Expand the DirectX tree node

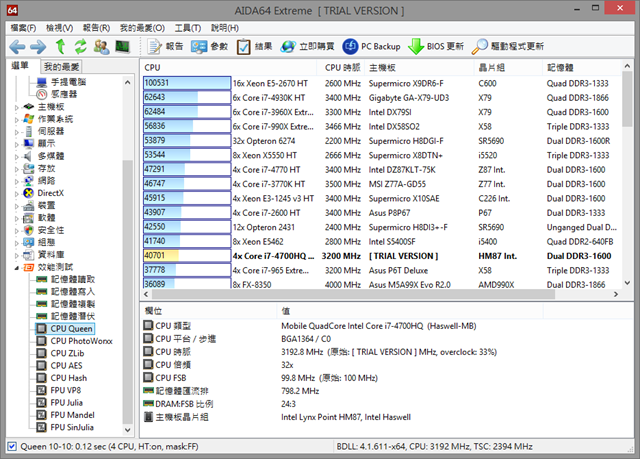pos(16,194)
